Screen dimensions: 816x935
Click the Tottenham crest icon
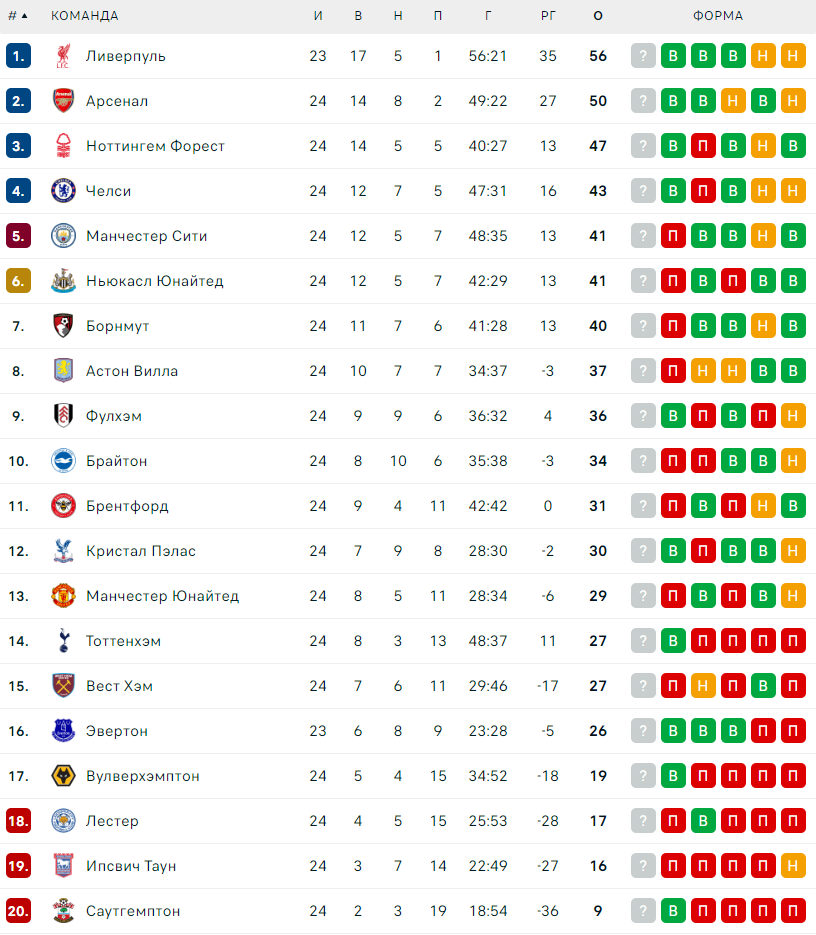point(63,641)
